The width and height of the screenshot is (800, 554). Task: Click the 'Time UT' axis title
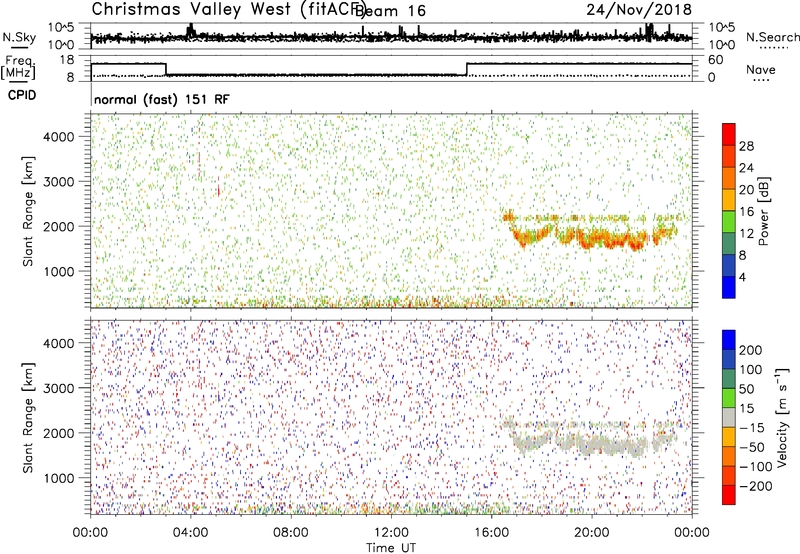pyautogui.click(x=391, y=547)
